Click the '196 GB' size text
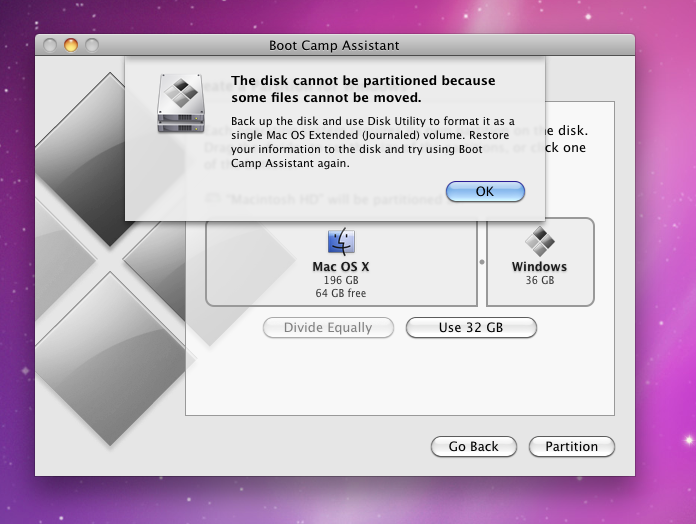696x524 pixels. point(341,280)
